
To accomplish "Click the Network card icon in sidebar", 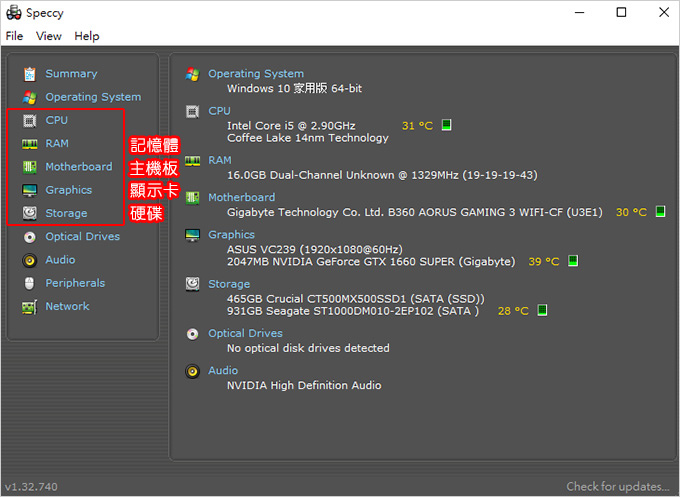I will 29,307.
